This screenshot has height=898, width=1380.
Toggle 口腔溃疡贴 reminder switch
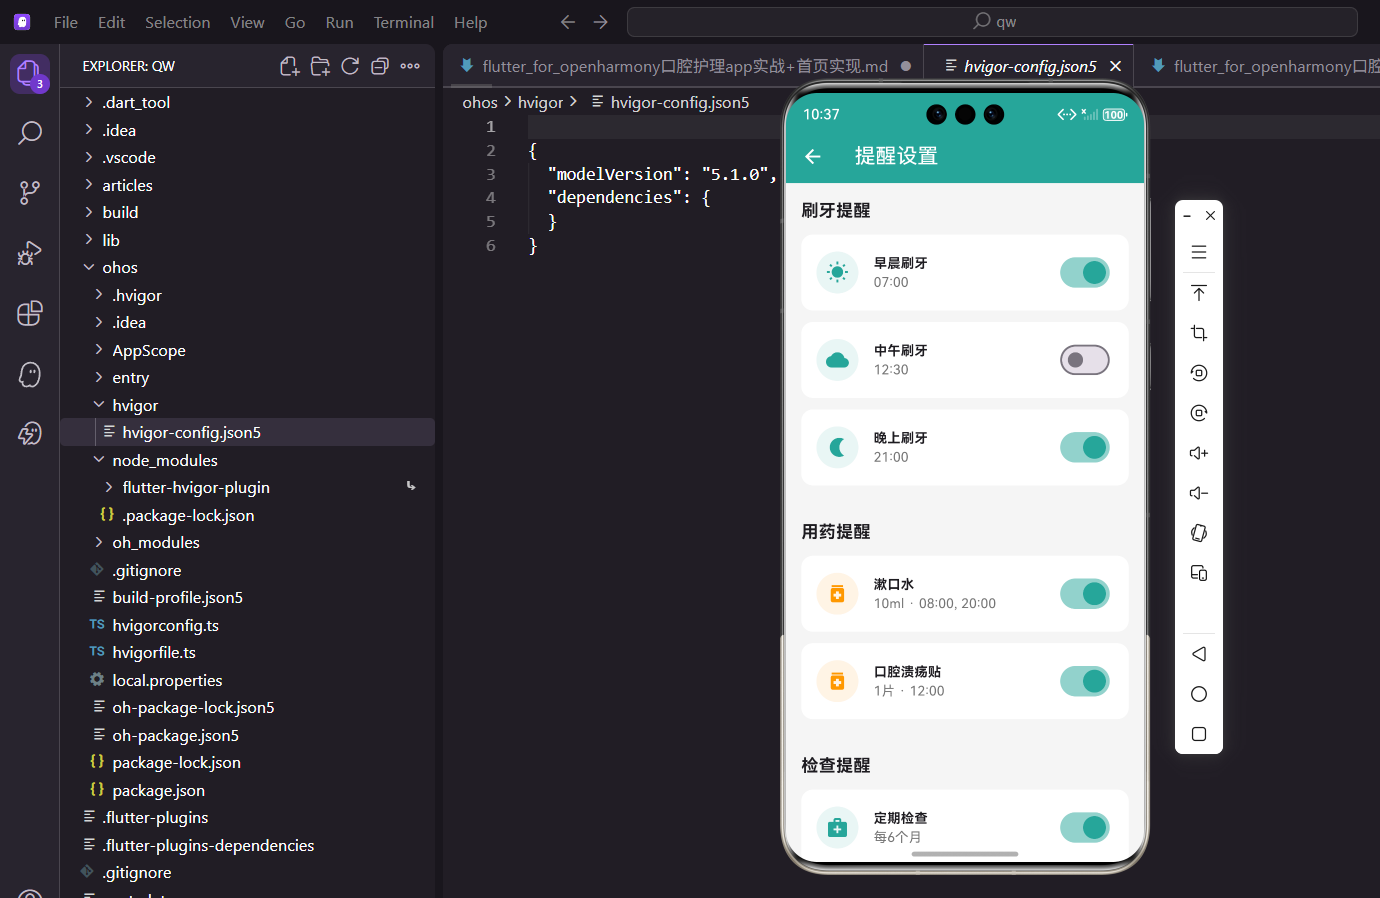coord(1085,681)
